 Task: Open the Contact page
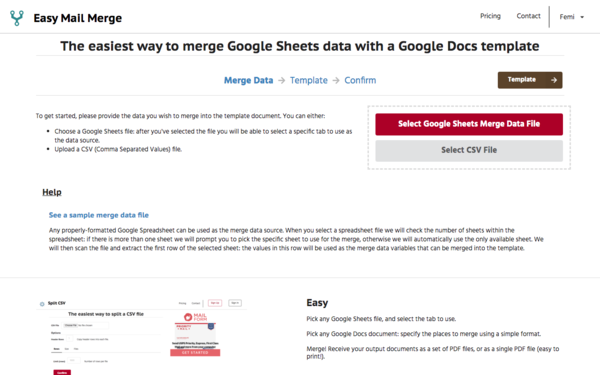click(528, 16)
